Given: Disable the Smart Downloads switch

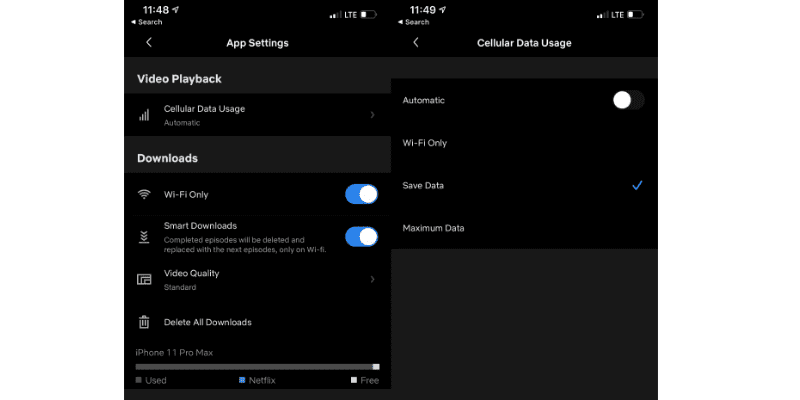Looking at the screenshot, I should 362,237.
